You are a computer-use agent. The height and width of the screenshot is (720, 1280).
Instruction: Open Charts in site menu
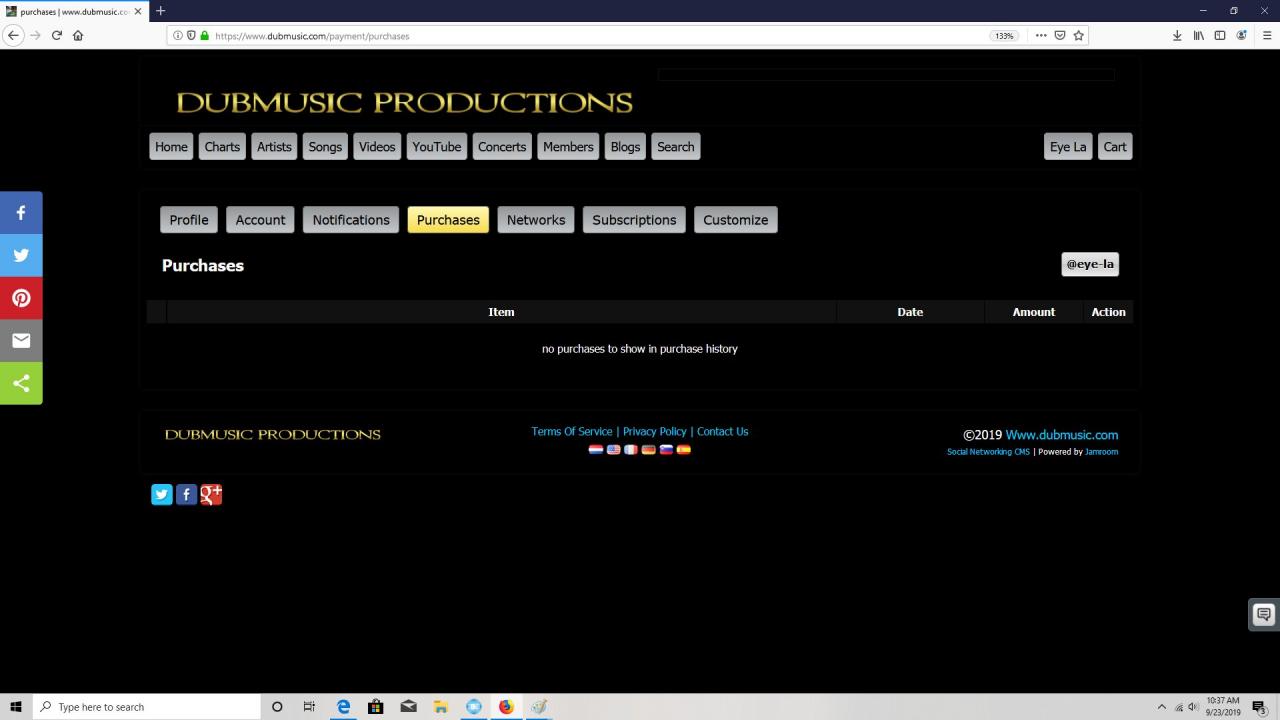222,147
